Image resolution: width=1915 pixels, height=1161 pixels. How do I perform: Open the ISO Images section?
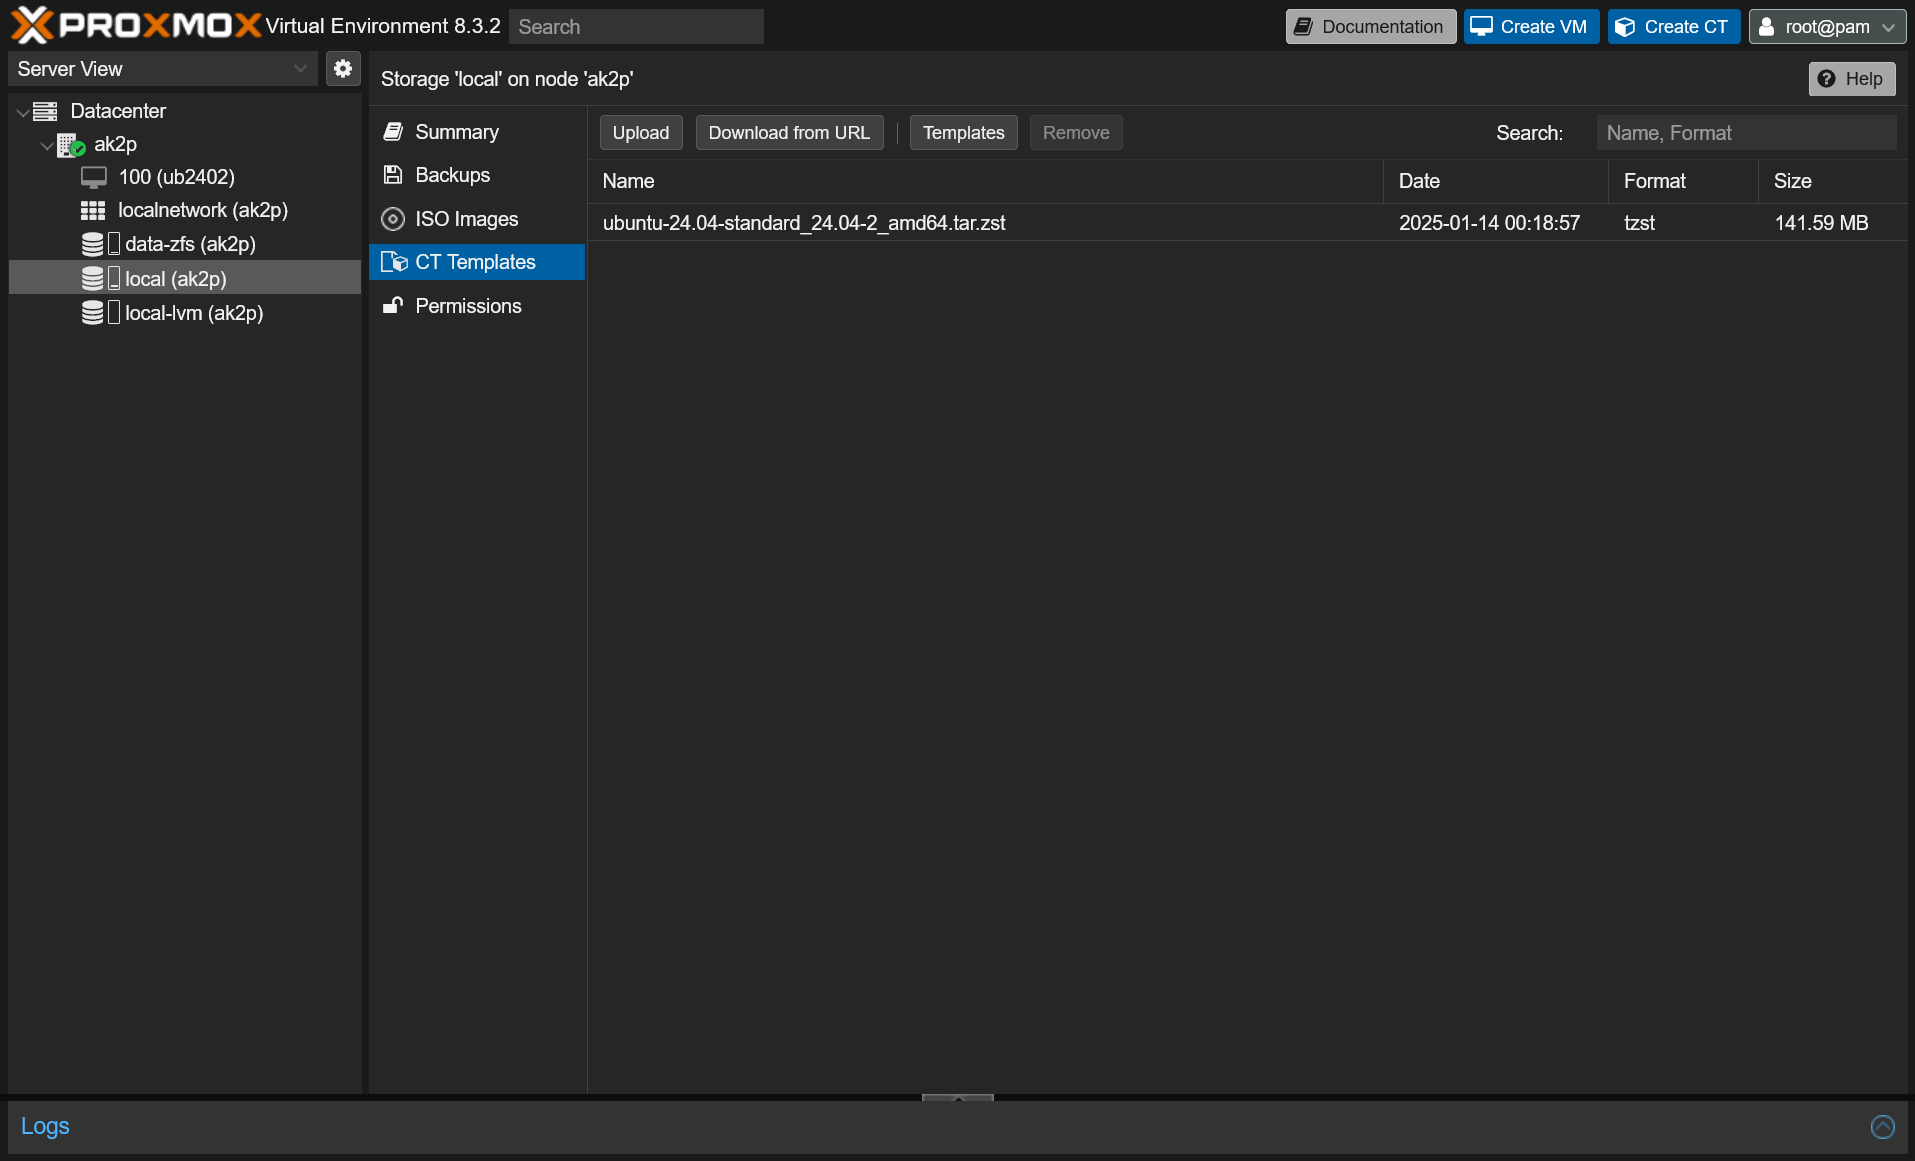477,219
